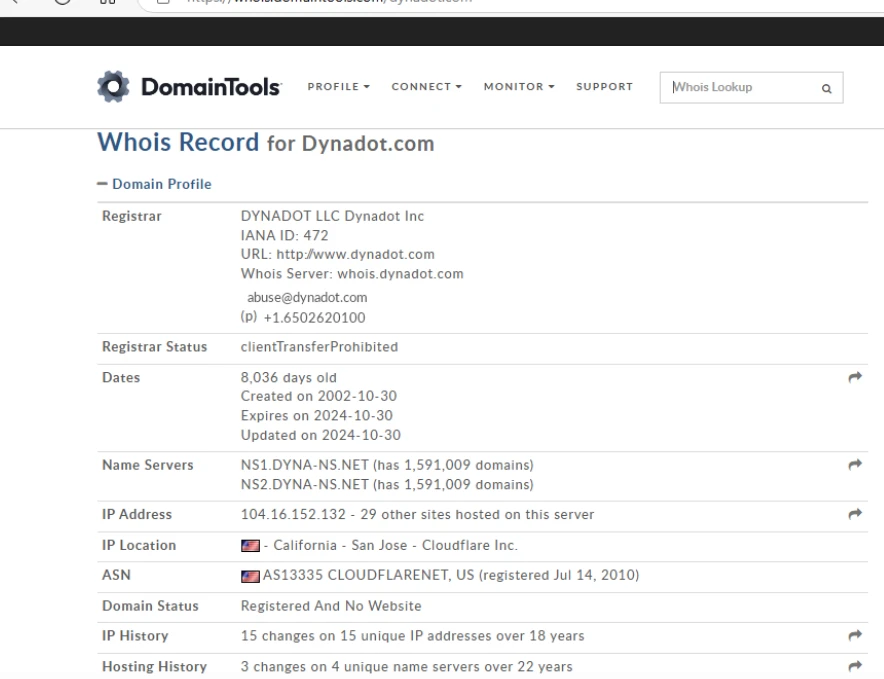Click the arrow icon in the IP History row
This screenshot has height=679, width=884.
click(x=854, y=635)
